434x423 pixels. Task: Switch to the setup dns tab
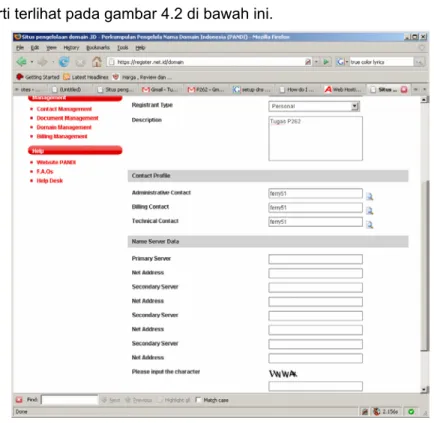(252, 89)
